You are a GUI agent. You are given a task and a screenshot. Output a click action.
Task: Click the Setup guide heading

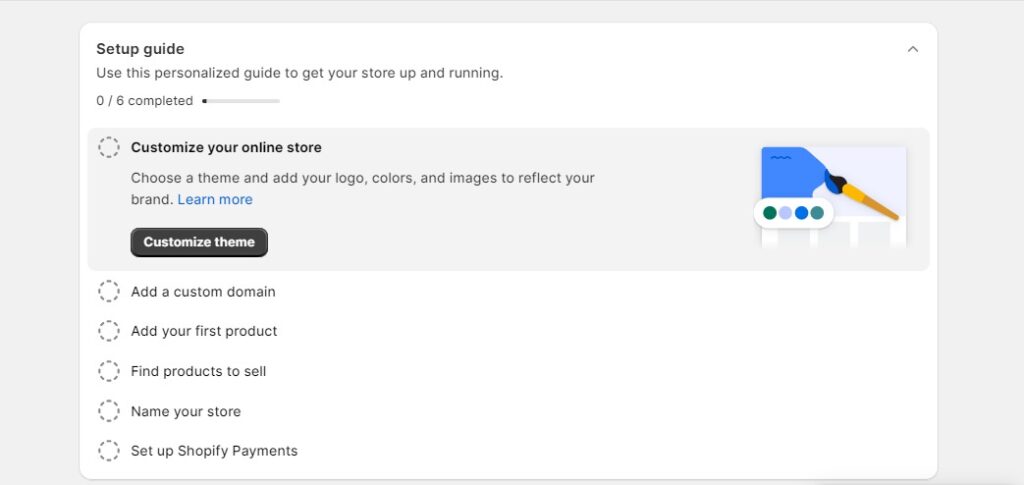click(x=140, y=49)
